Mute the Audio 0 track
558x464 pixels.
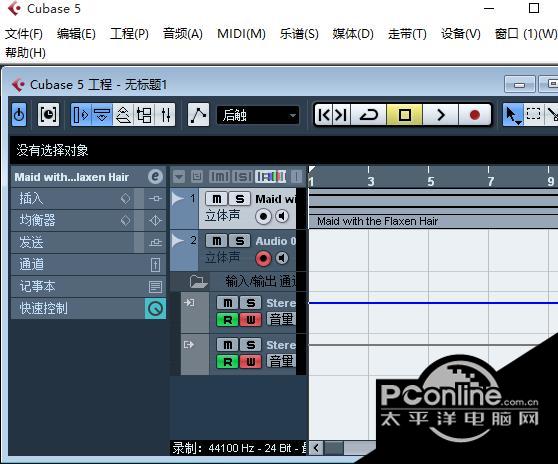216,241
